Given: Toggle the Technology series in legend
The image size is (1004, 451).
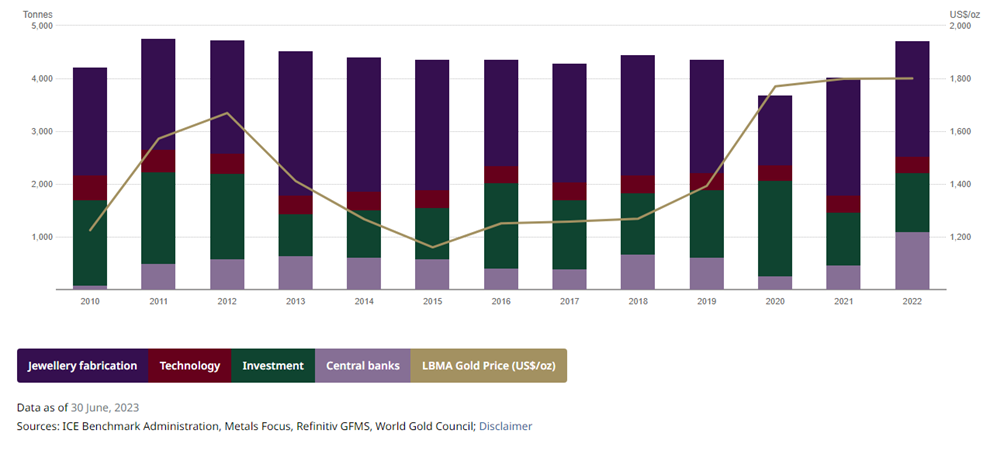Looking at the screenshot, I should click(189, 366).
